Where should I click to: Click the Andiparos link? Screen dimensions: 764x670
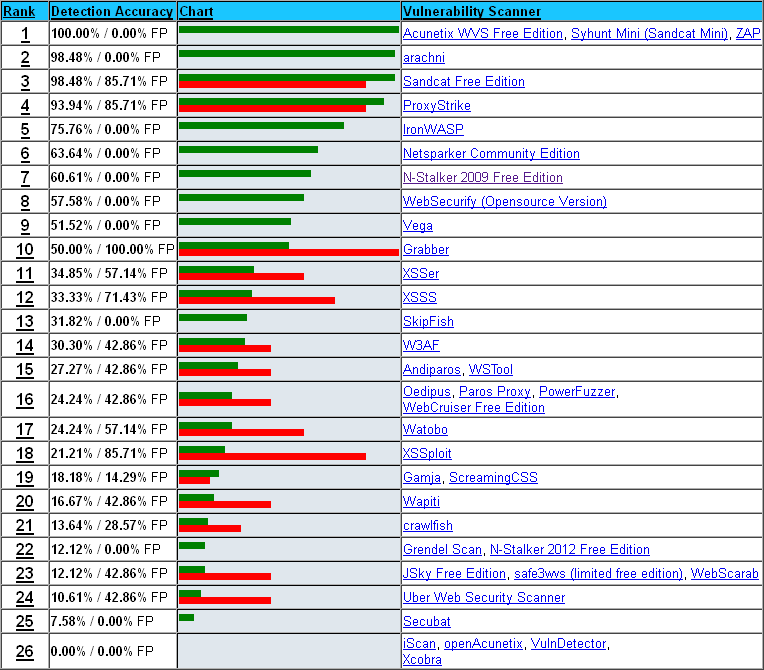[432, 369]
